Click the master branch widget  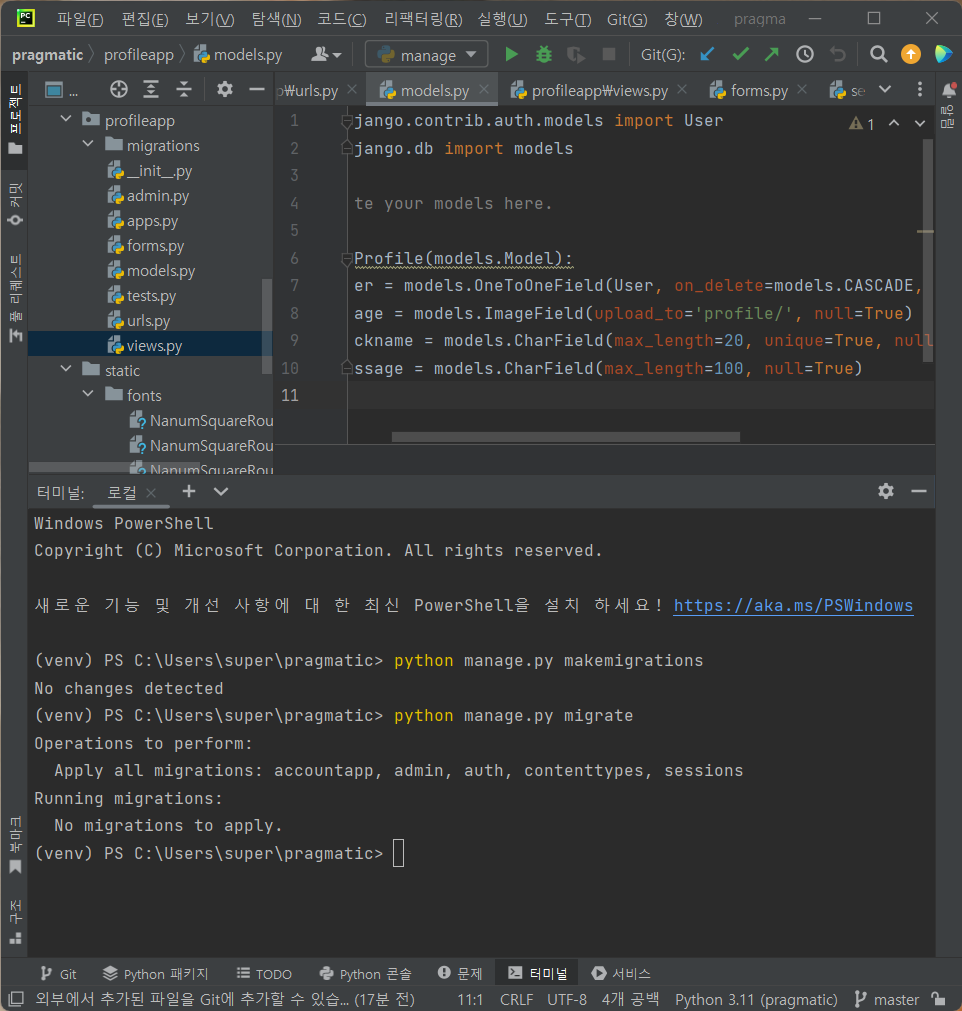click(887, 999)
